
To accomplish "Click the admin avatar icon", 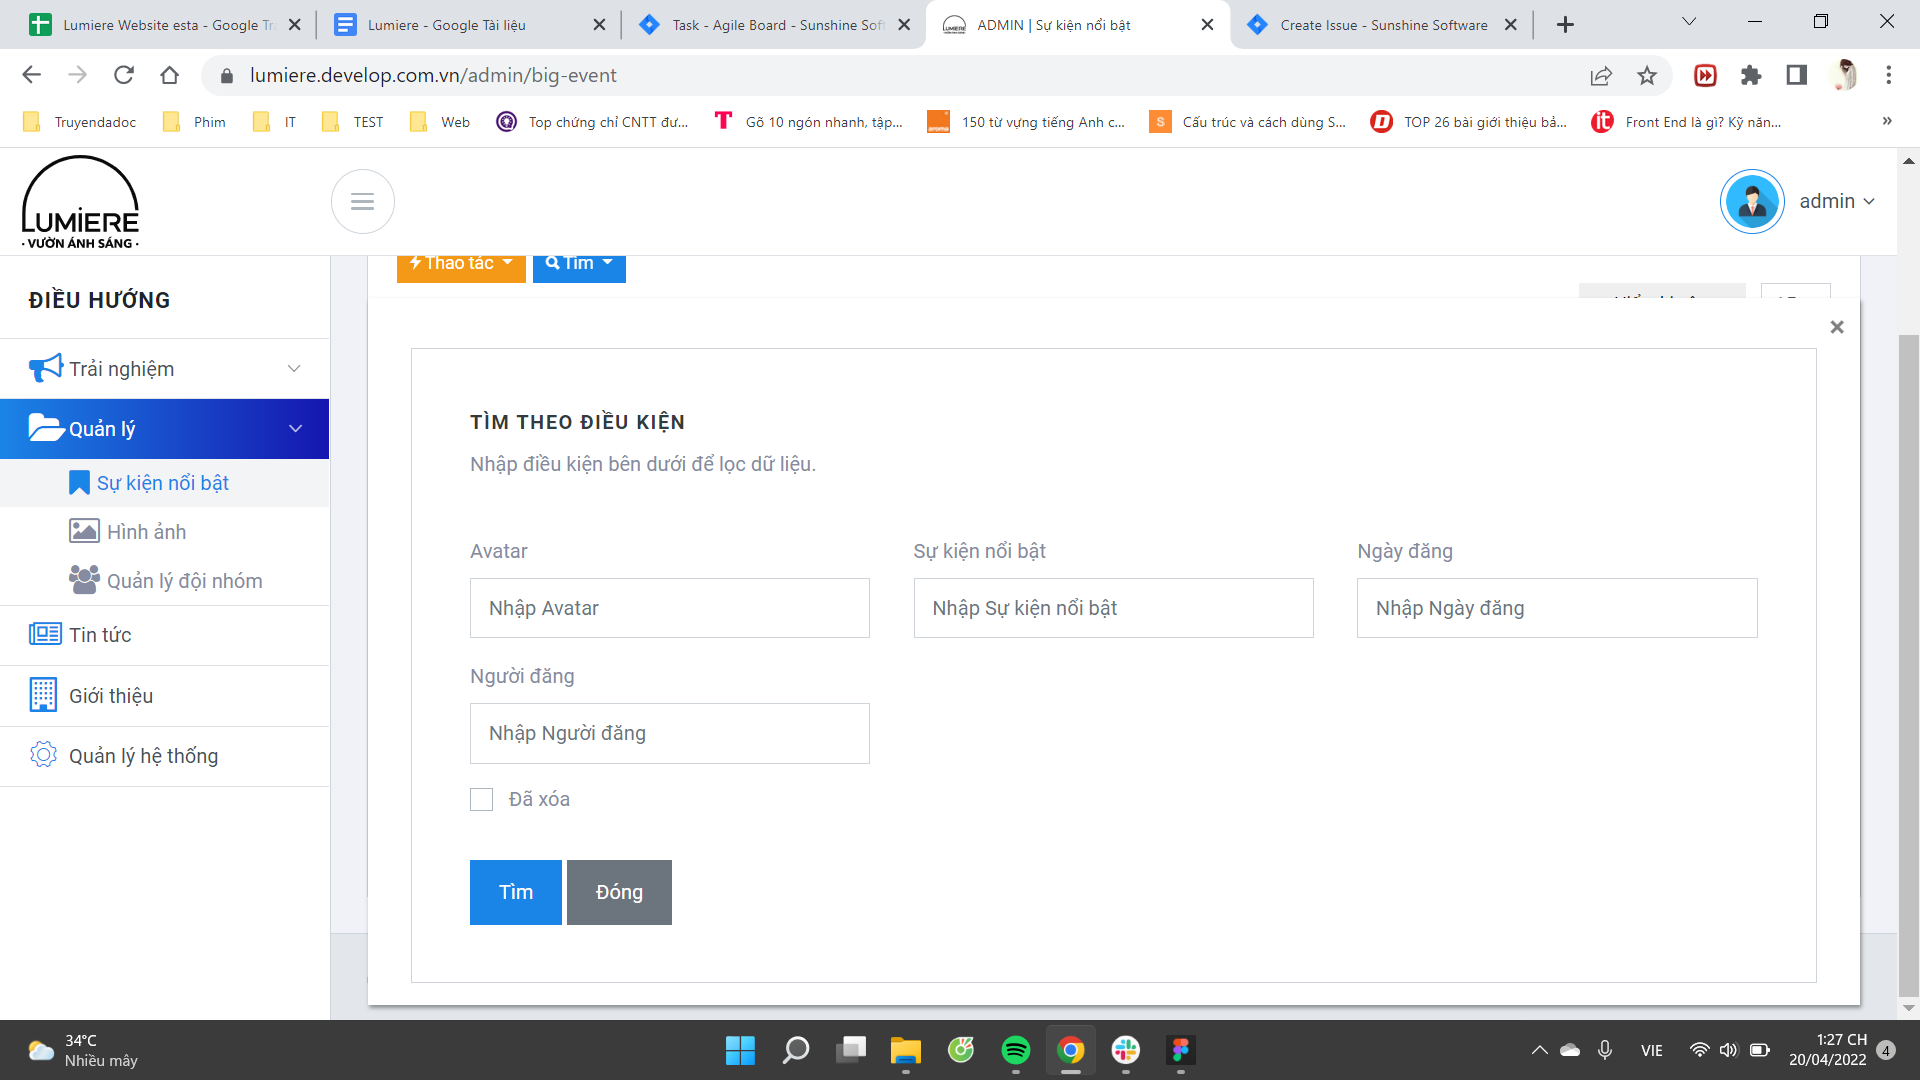I will tap(1751, 202).
